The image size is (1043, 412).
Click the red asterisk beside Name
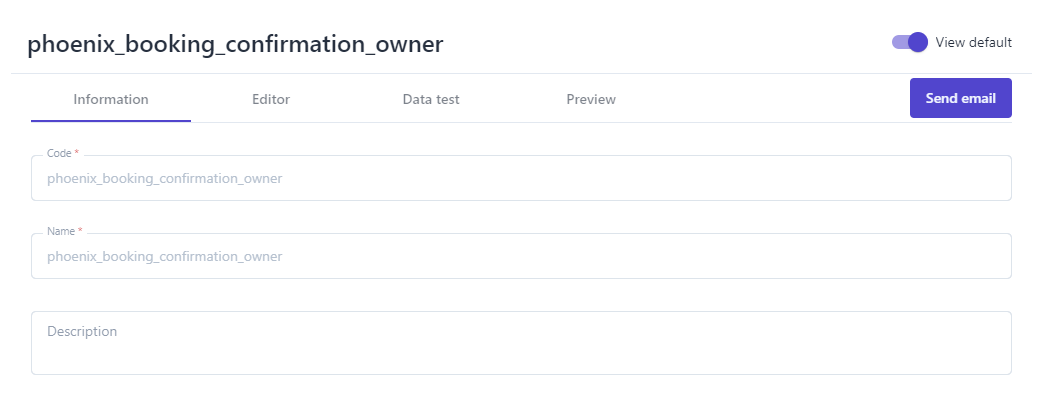pyautogui.click(x=80, y=231)
